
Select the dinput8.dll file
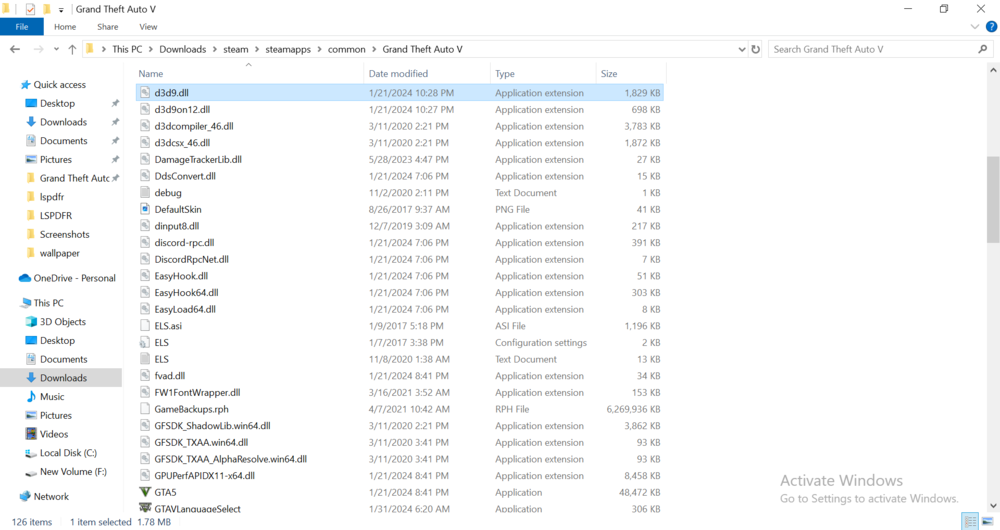click(177, 226)
